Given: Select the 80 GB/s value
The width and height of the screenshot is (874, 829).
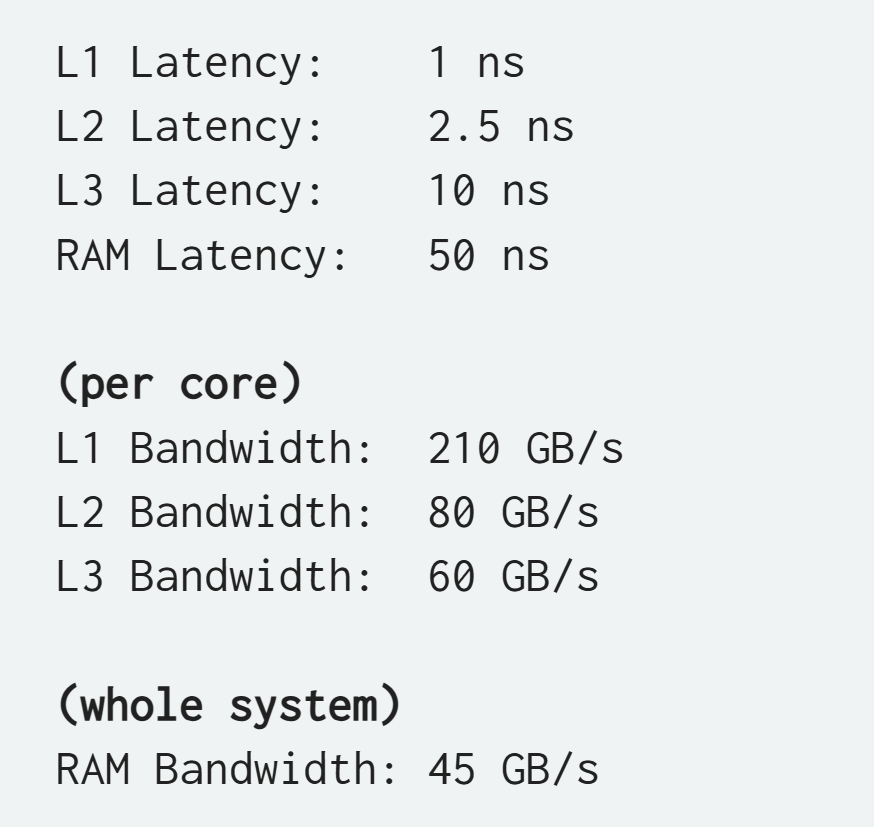Looking at the screenshot, I should pos(513,512).
